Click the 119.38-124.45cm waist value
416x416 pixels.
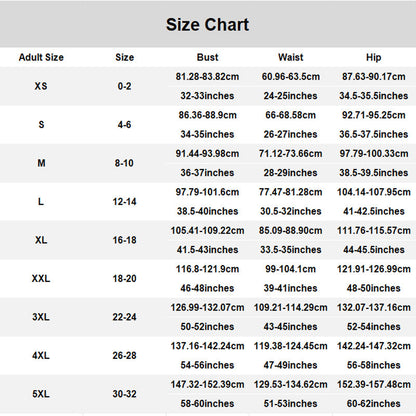pos(291,346)
